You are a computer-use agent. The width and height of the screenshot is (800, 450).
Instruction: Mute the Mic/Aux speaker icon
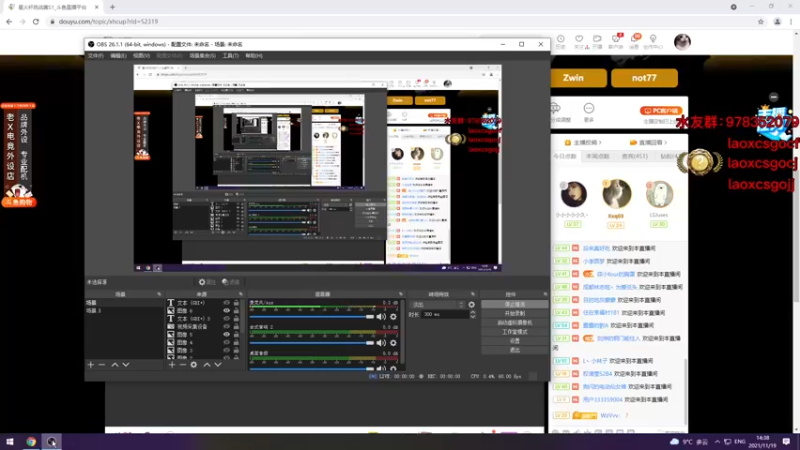coord(381,317)
